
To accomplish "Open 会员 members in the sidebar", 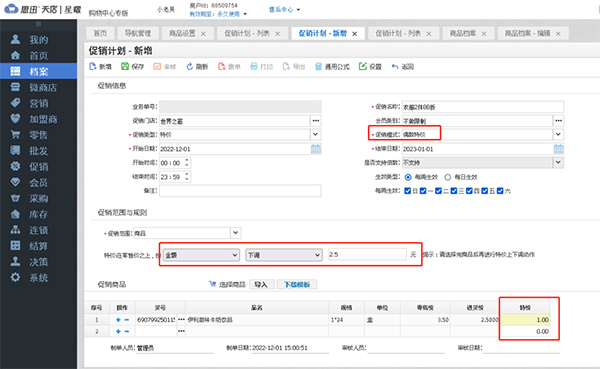I will point(38,182).
